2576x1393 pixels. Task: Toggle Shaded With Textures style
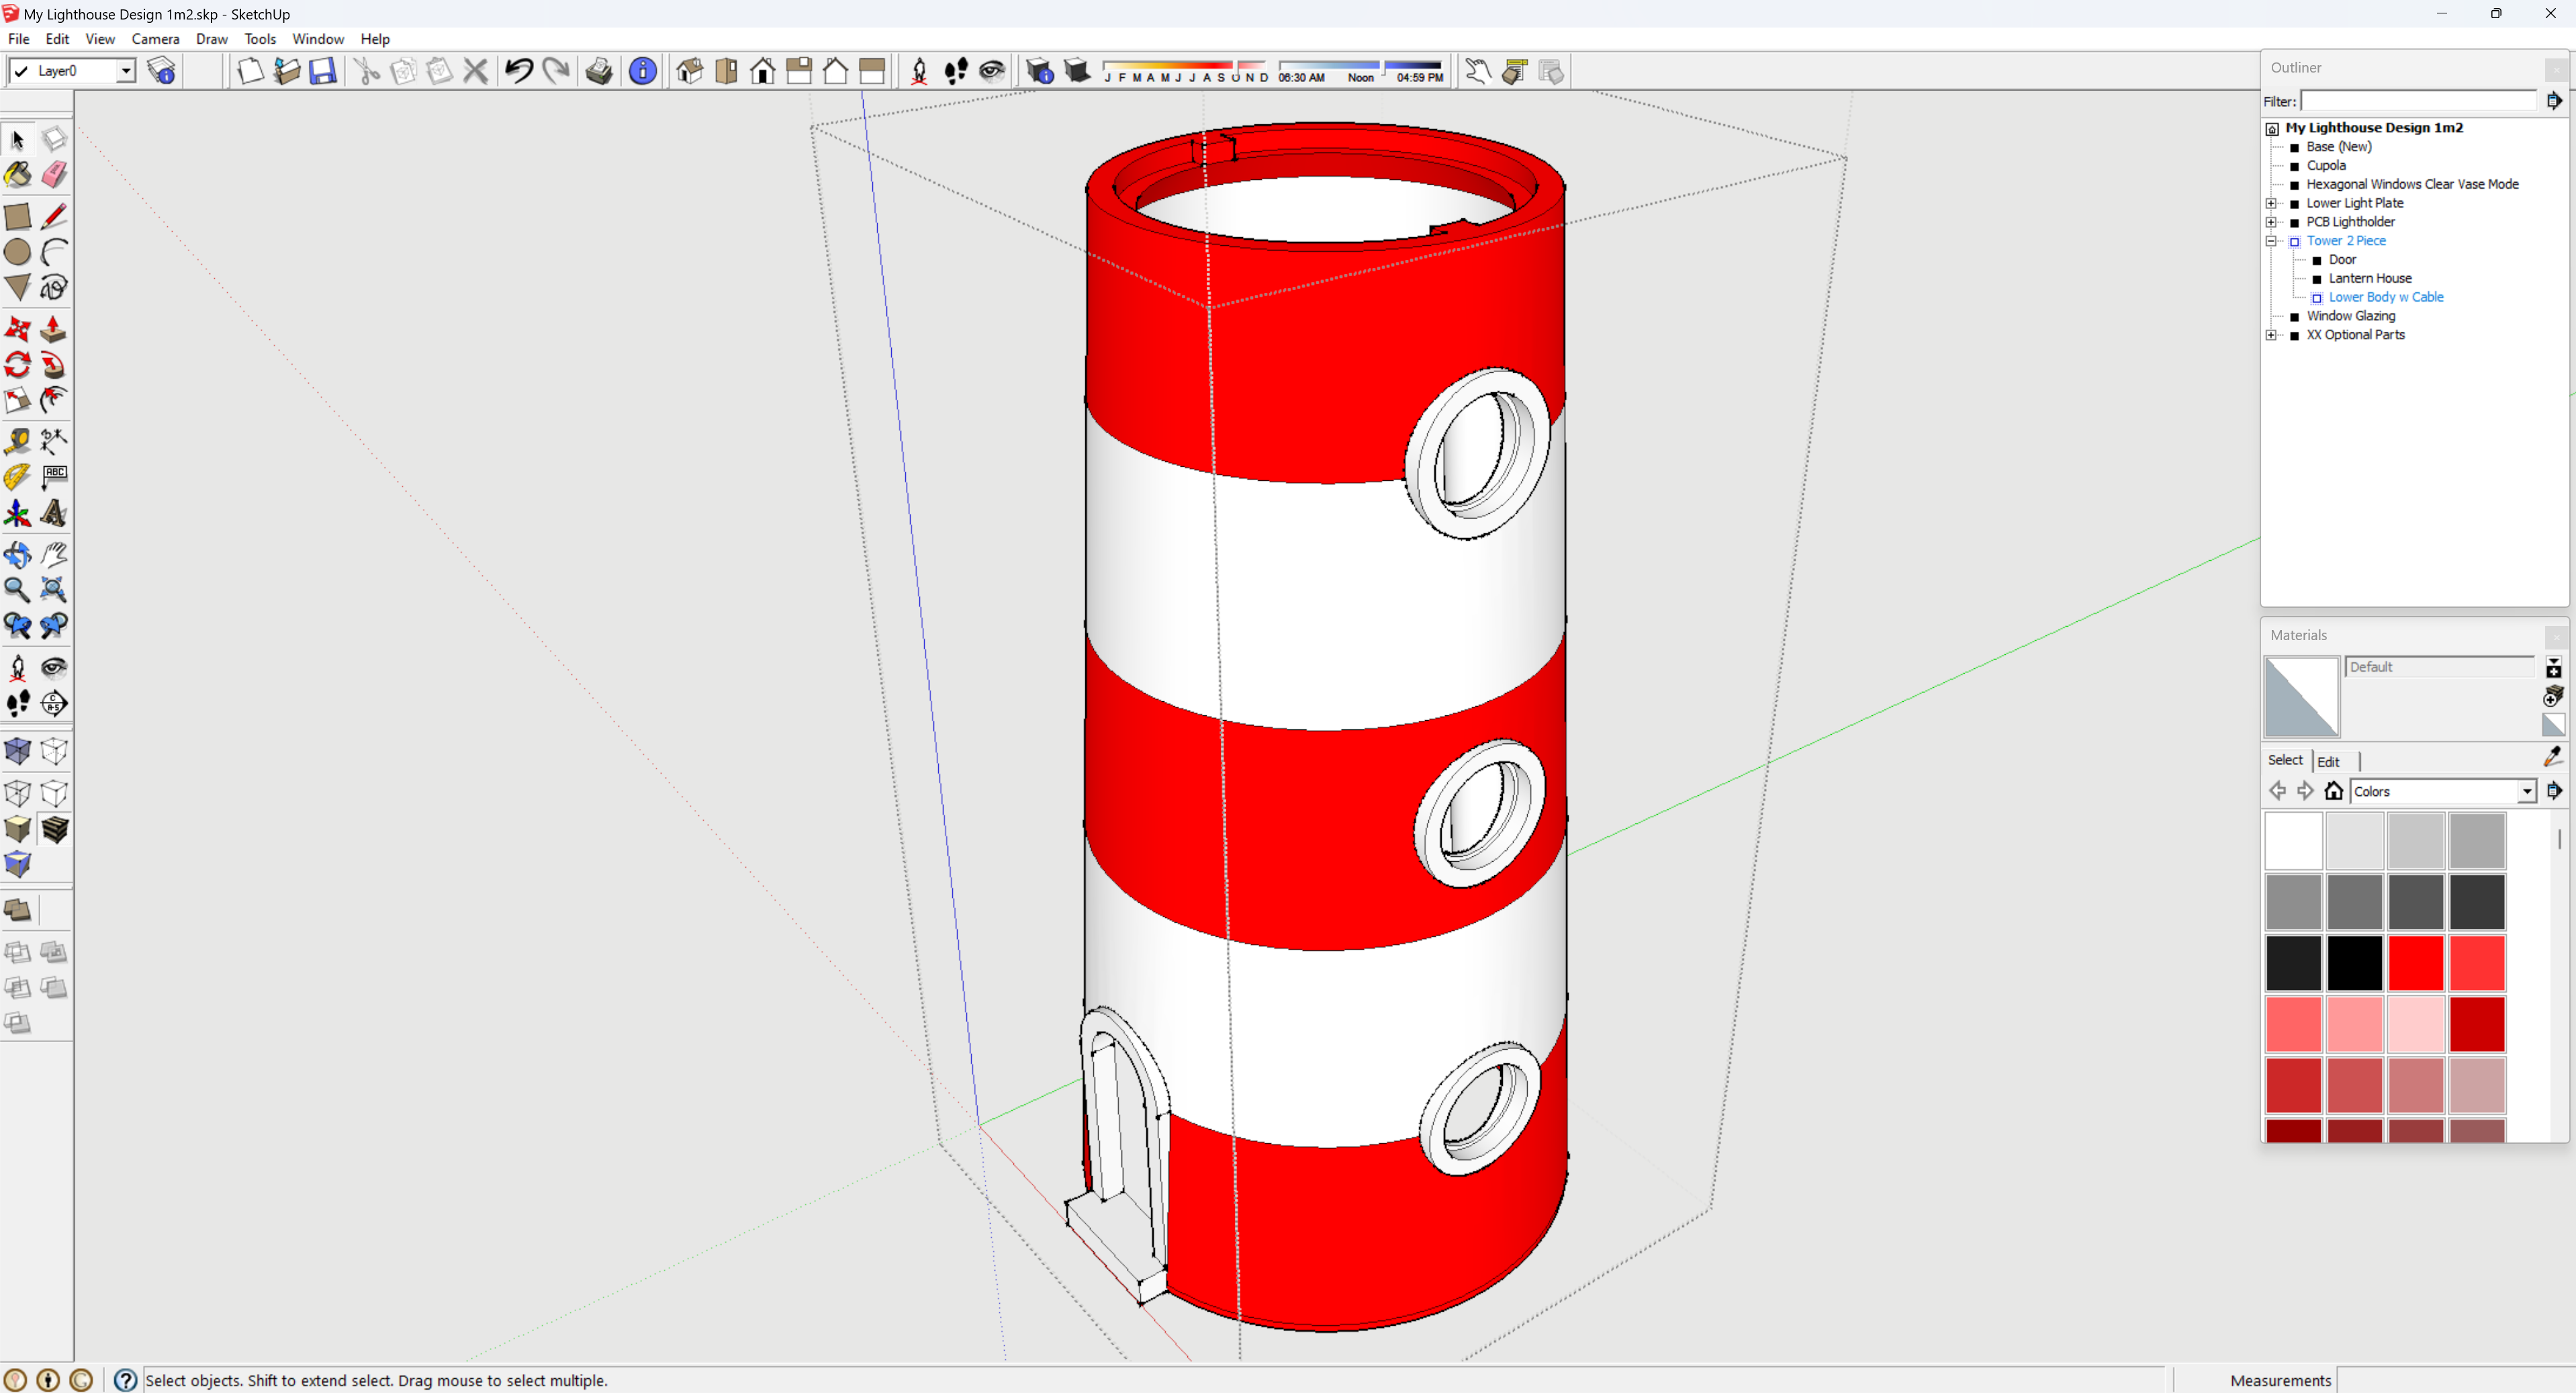coord(54,829)
